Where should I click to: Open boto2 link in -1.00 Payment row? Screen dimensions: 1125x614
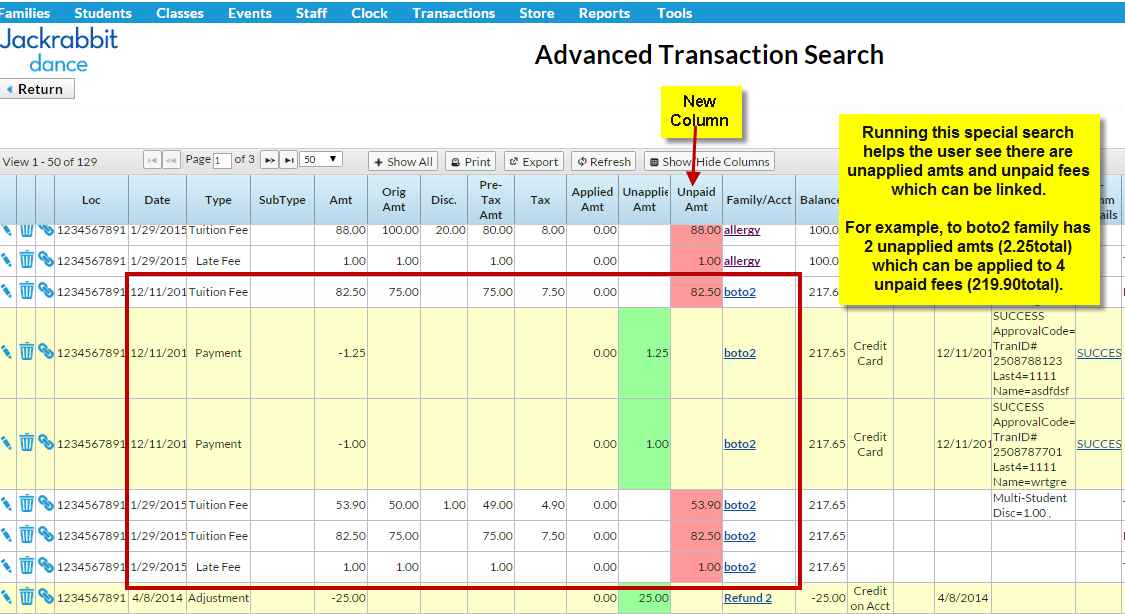coord(740,443)
